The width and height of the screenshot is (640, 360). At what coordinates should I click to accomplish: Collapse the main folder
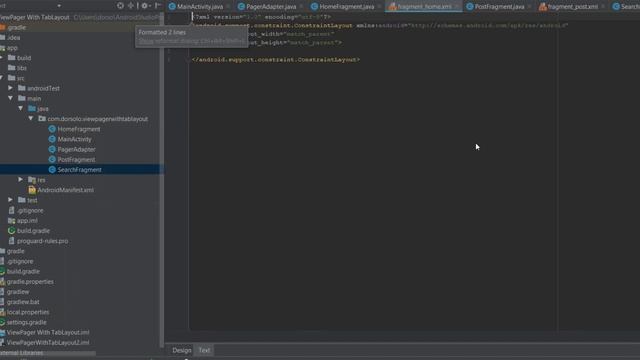(x=10, y=98)
